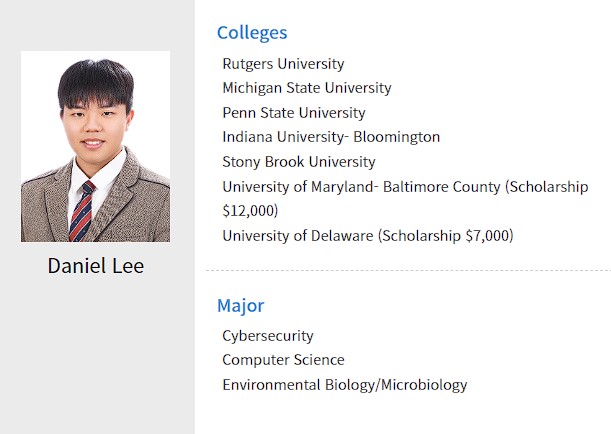Image resolution: width=611 pixels, height=434 pixels.
Task: Click the Indiana University- Bloomington entry
Action: pyautogui.click(x=331, y=137)
